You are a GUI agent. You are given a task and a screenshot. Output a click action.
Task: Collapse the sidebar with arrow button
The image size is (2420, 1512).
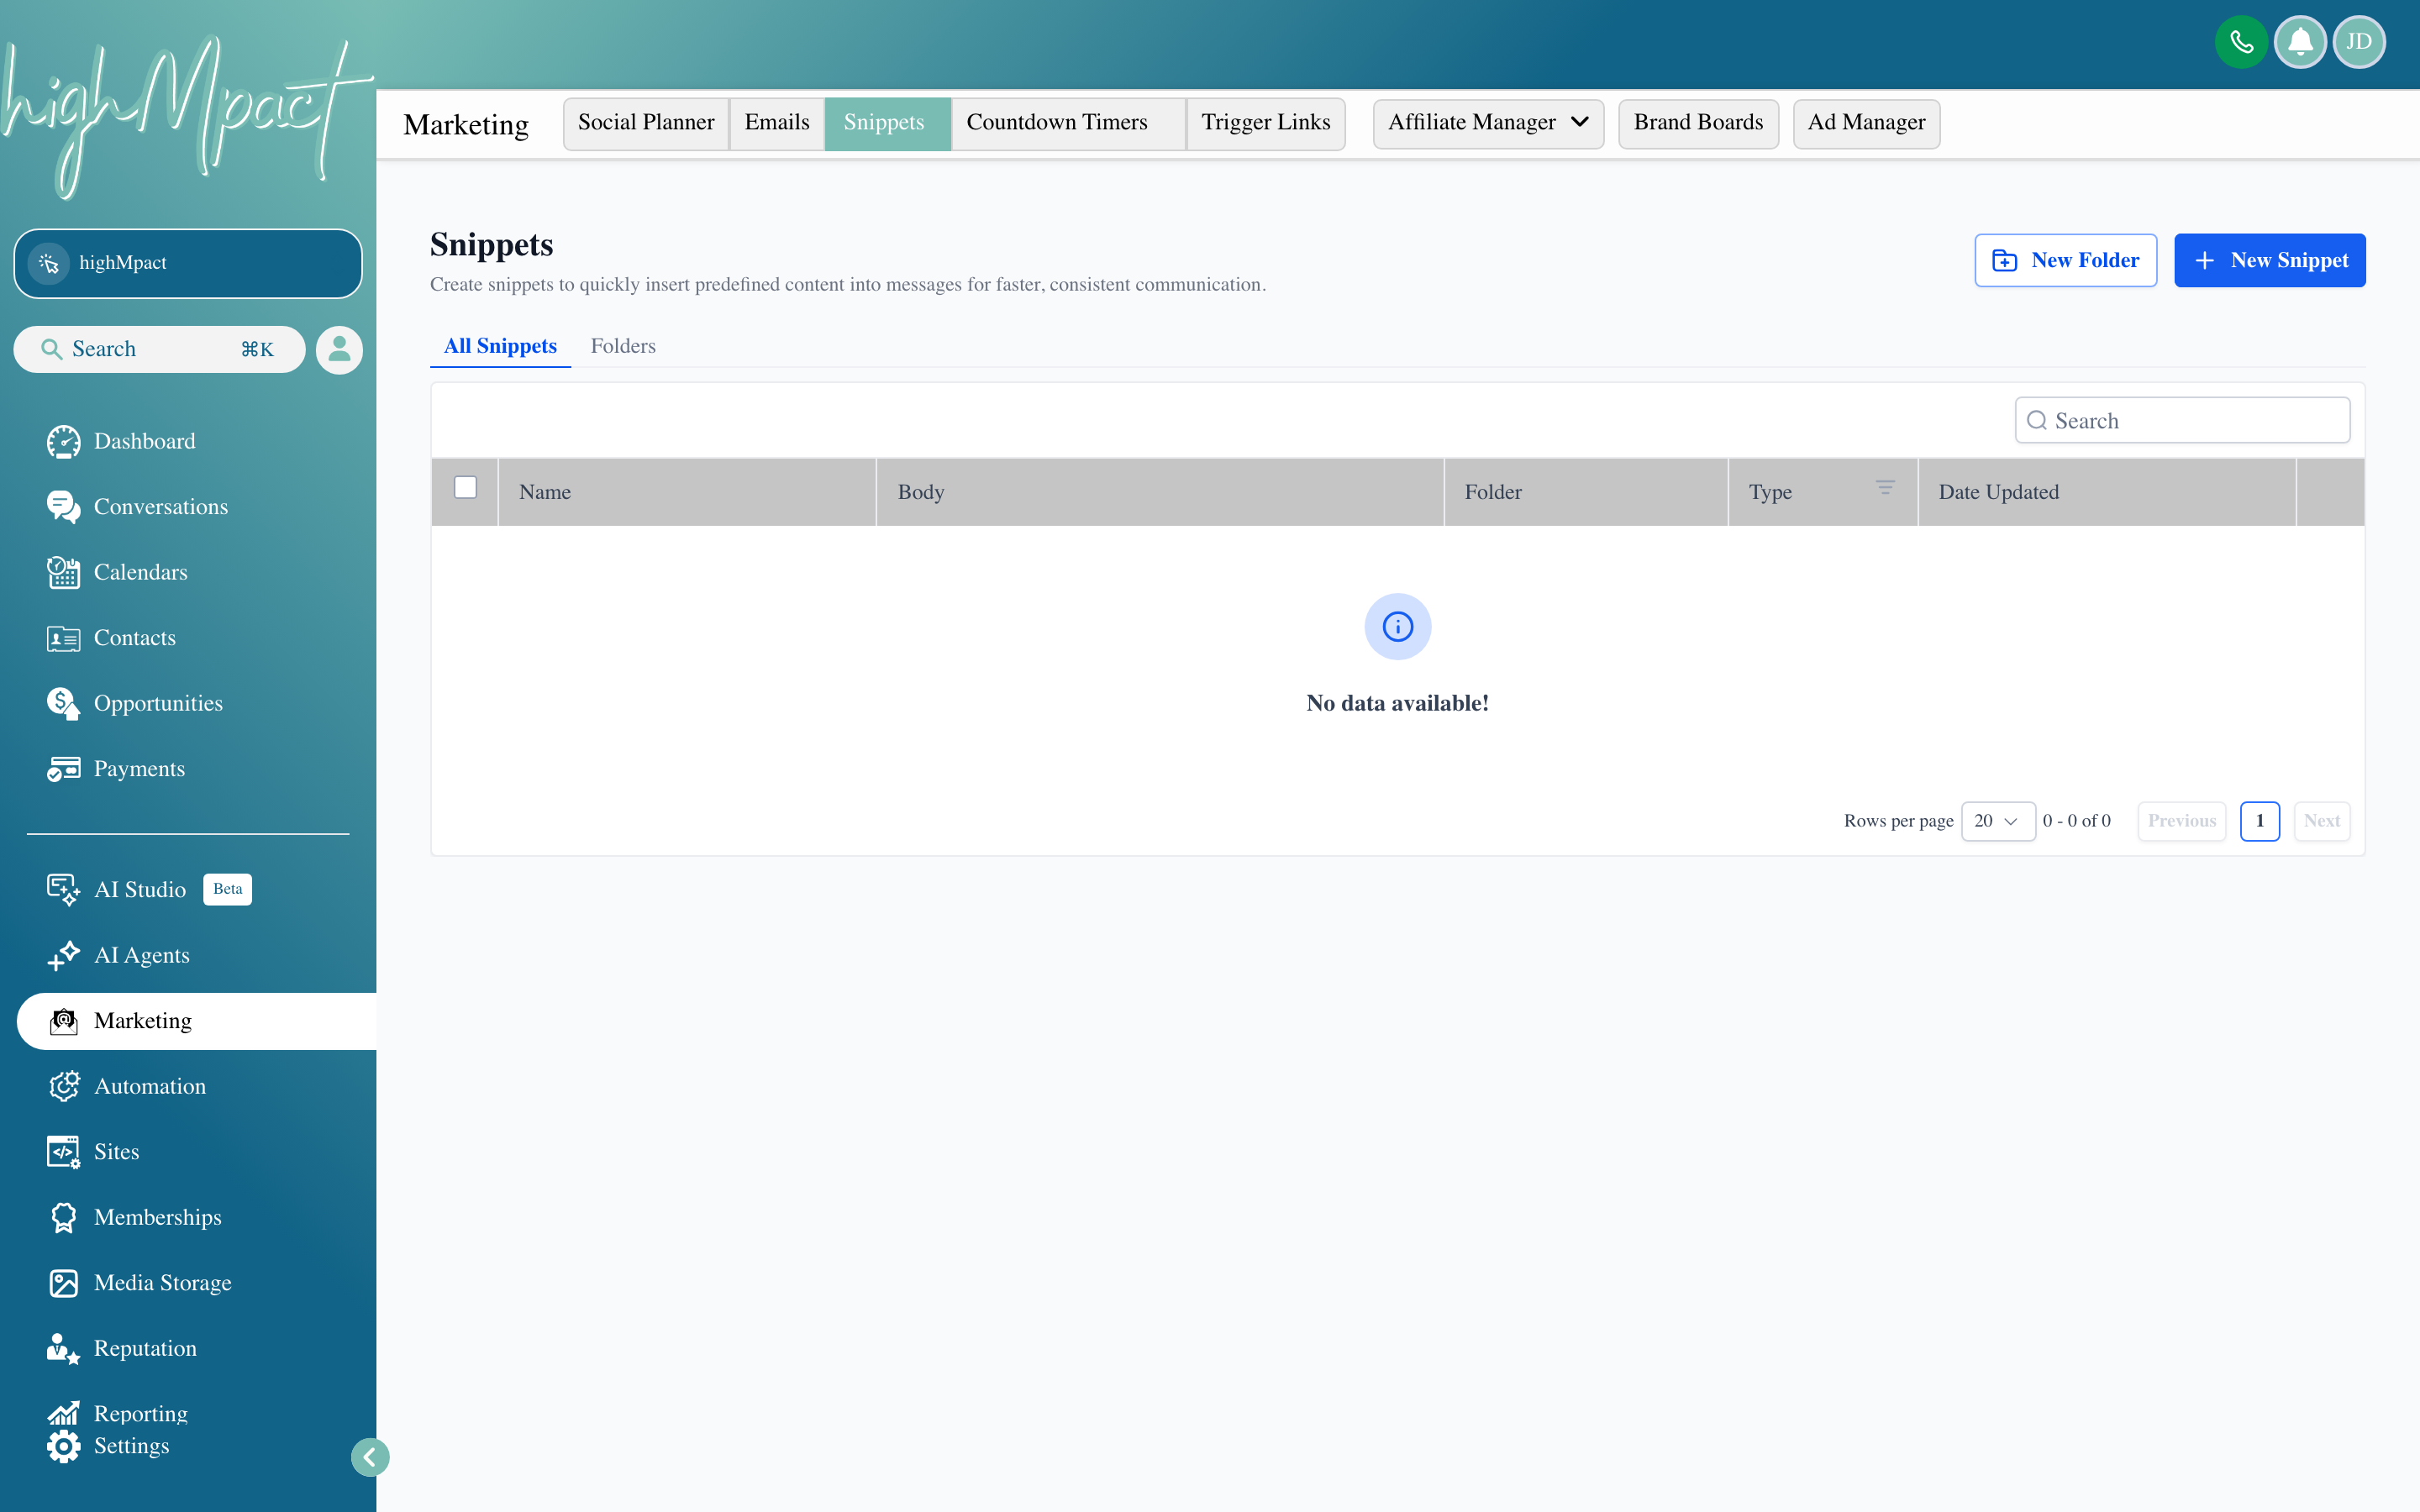pos(369,1457)
